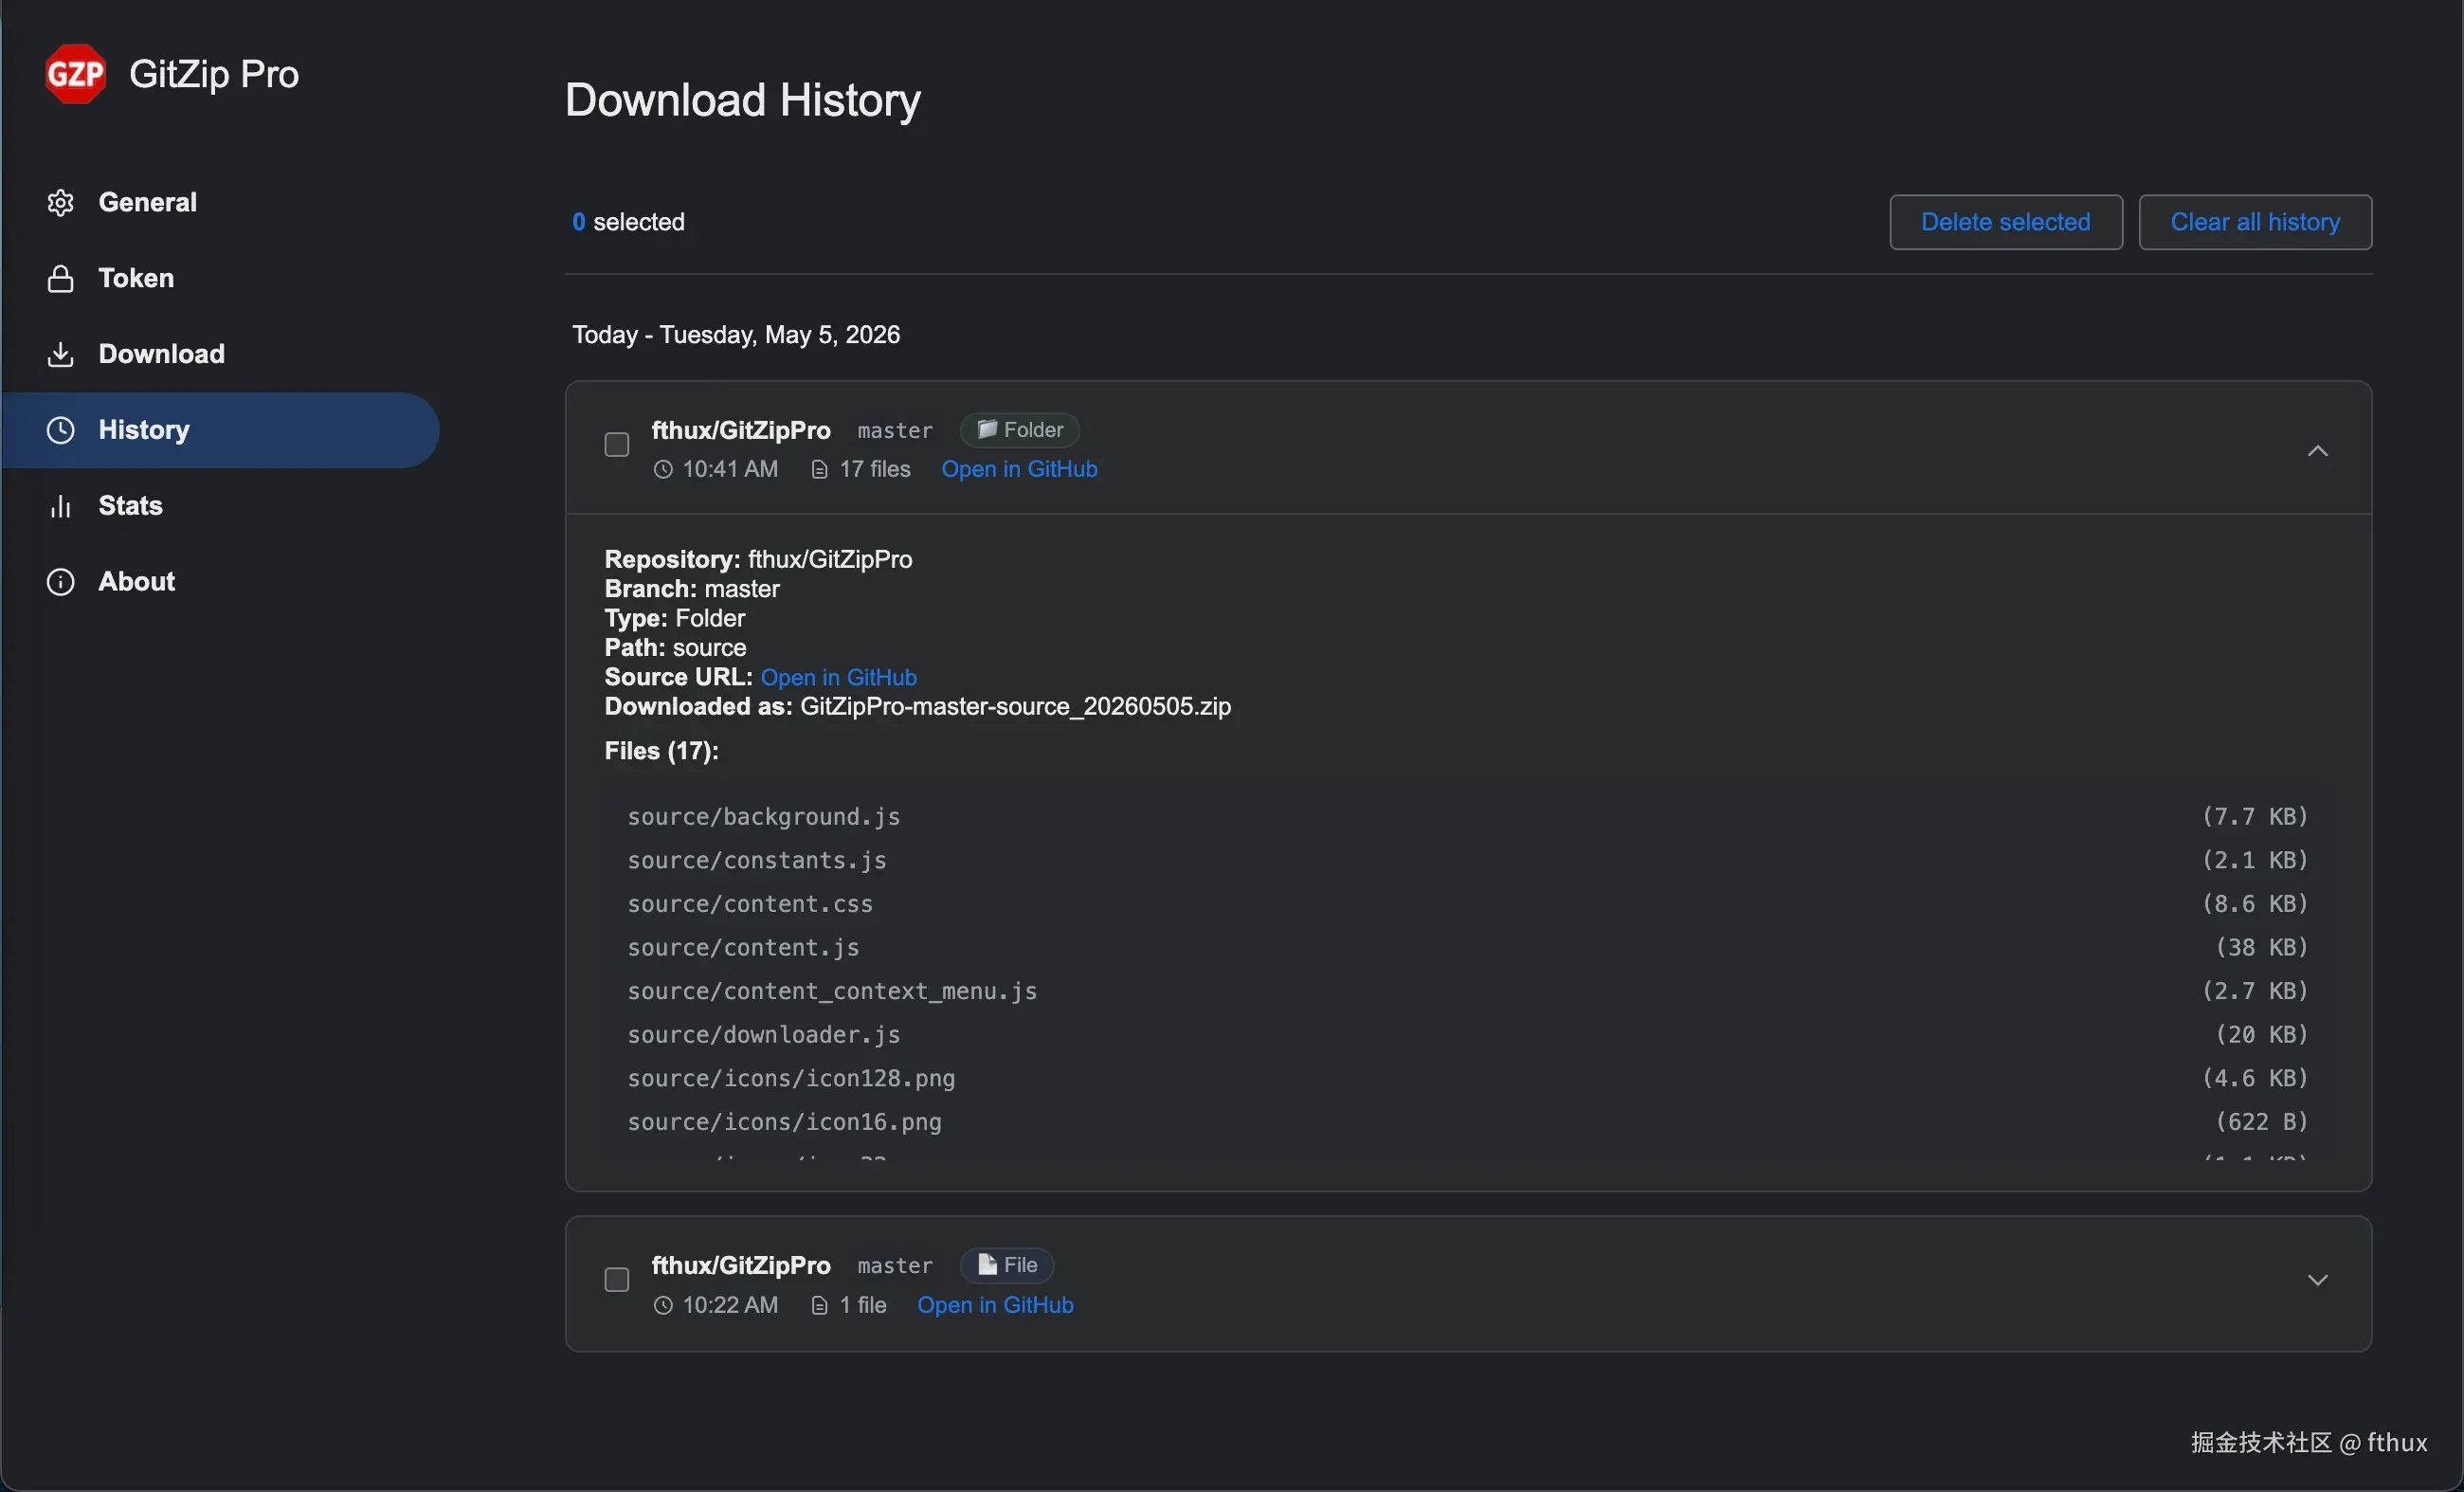Screen dimensions: 2464x1492
Task: Click the master branch label on folder entry
Action: [x=895, y=431]
